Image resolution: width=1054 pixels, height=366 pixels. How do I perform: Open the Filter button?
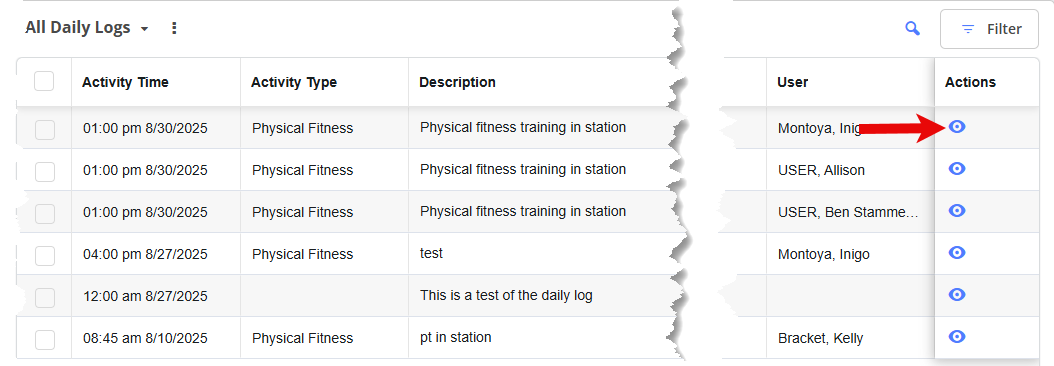[989, 29]
